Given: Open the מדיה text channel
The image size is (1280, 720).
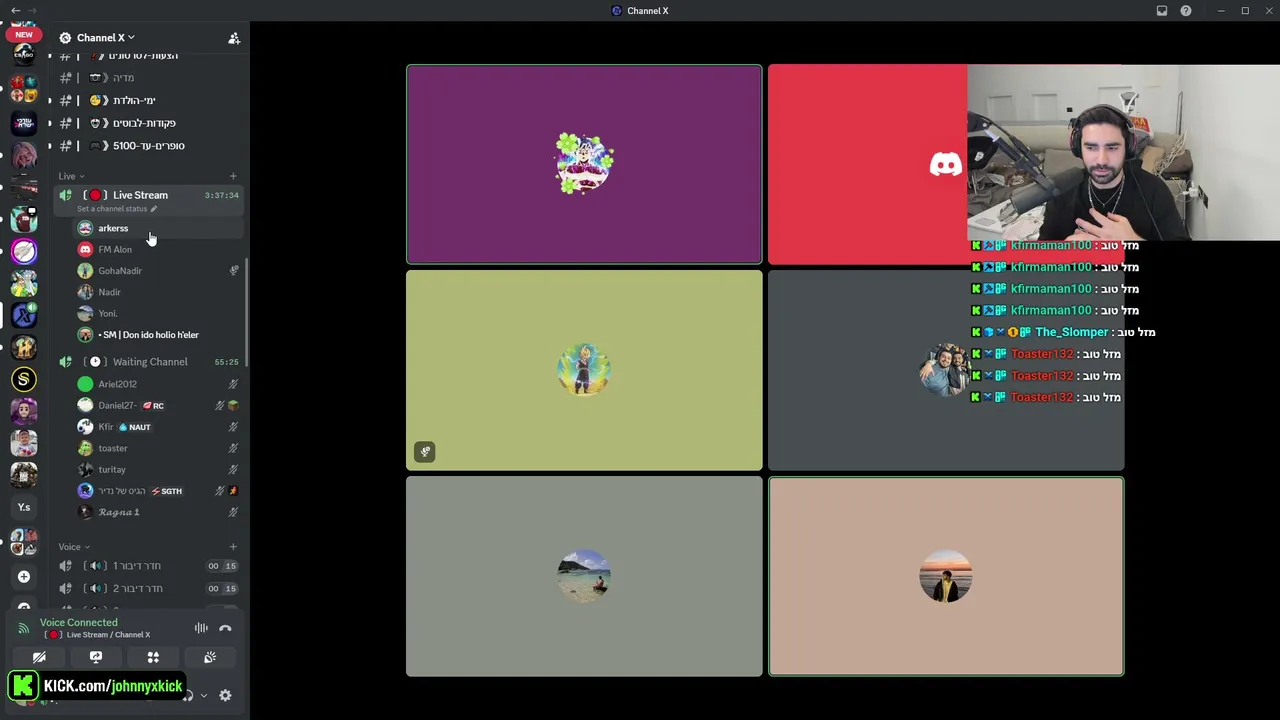Looking at the screenshot, I should pyautogui.click(x=149, y=78).
